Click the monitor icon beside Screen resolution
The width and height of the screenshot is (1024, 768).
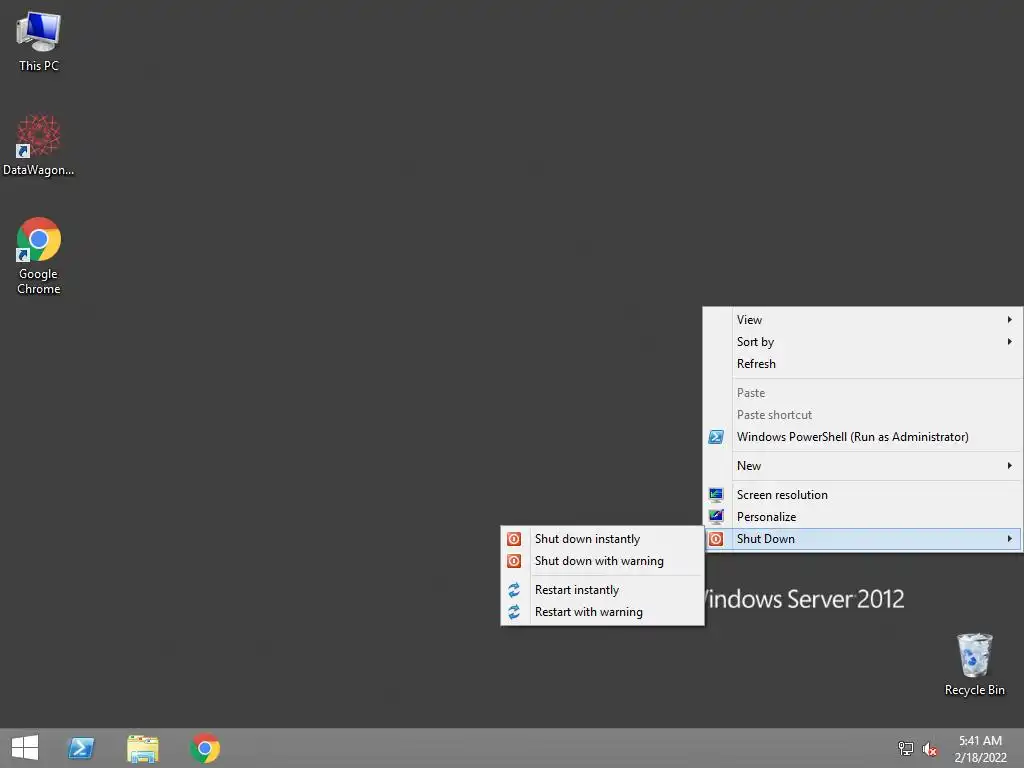tap(716, 495)
